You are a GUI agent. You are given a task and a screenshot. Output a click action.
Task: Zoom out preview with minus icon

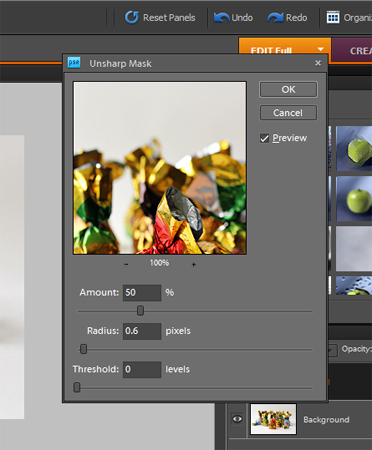(x=126, y=264)
